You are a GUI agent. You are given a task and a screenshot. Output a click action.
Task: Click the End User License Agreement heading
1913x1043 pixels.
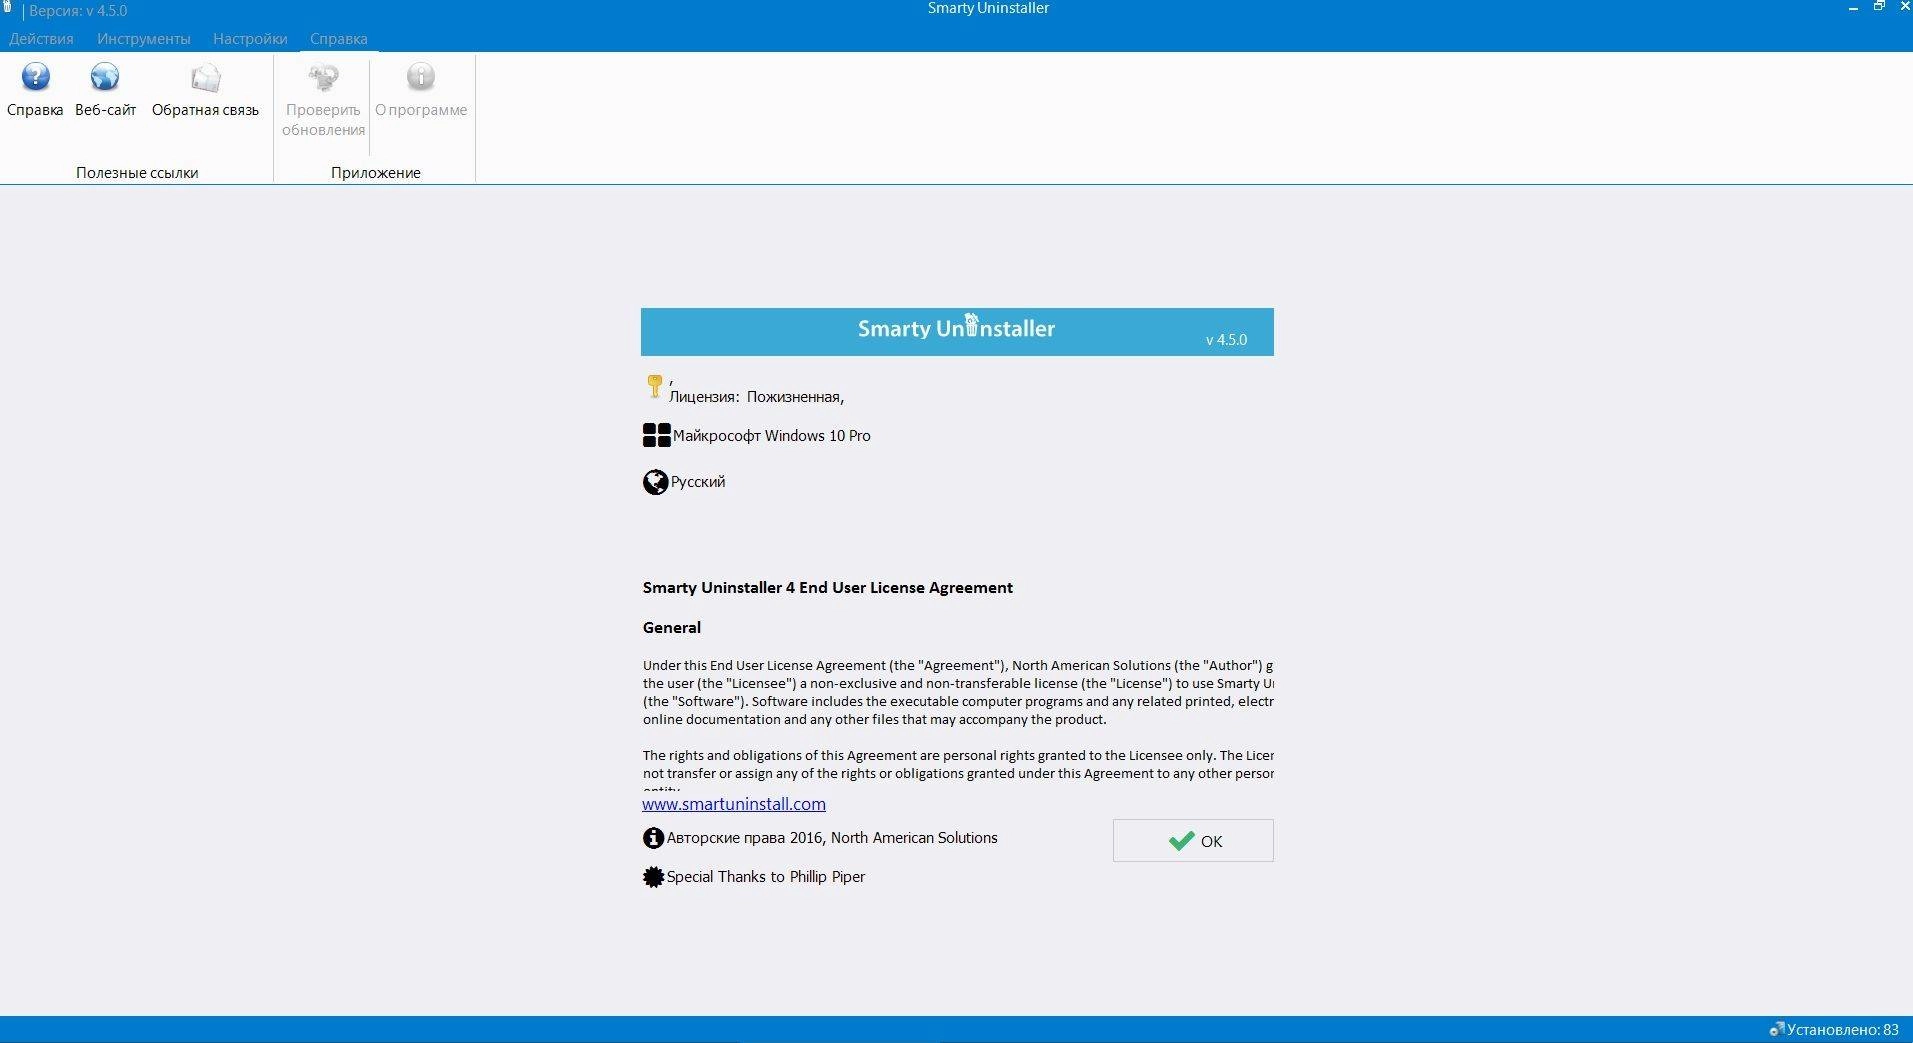(x=827, y=588)
